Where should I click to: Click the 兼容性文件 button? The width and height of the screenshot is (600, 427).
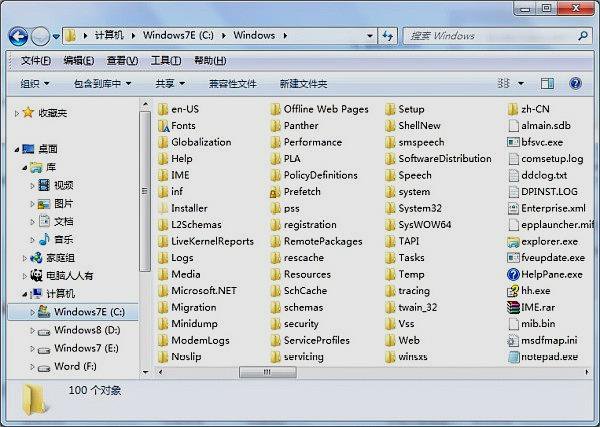[x=233, y=83]
